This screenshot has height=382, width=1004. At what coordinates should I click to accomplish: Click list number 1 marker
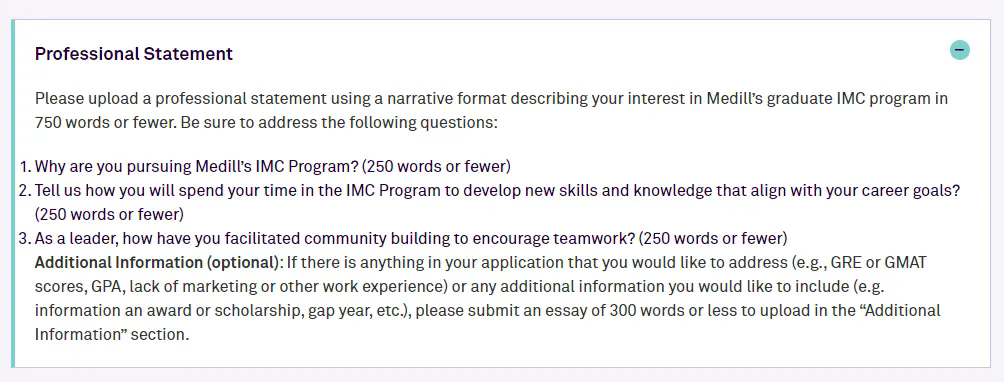coord(25,166)
